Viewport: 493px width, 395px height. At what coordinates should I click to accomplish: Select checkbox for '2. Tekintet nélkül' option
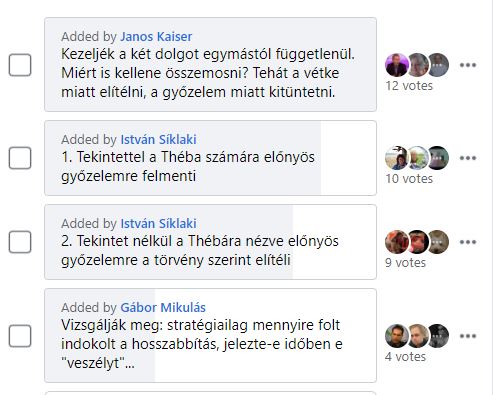click(20, 242)
